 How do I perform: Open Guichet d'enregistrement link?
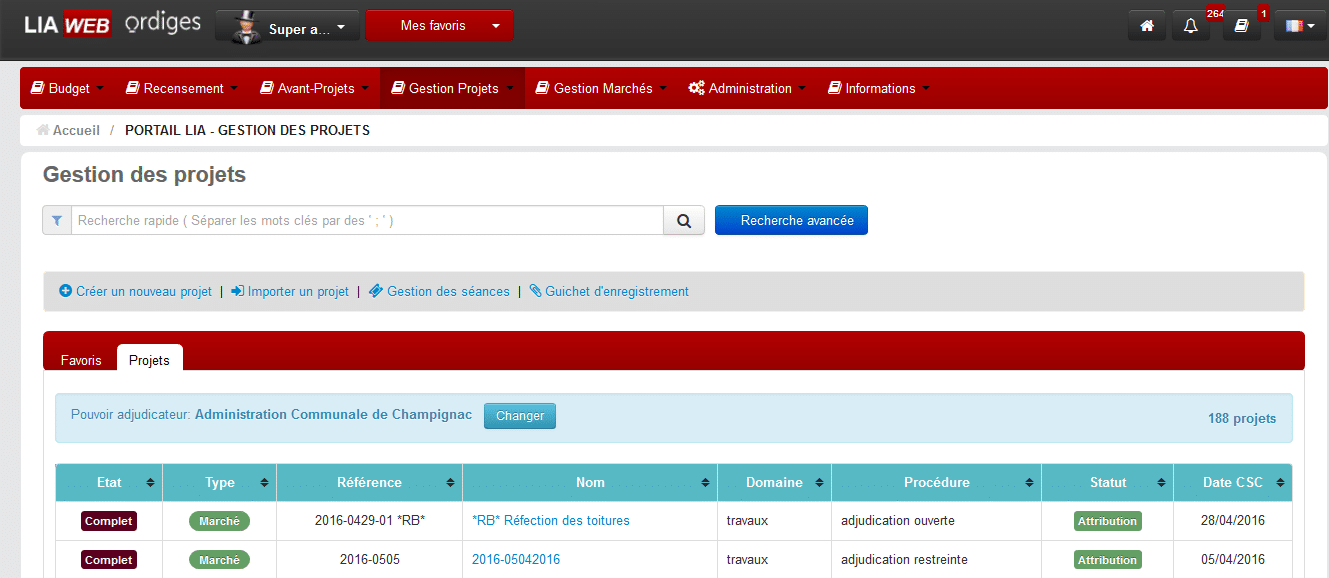pos(609,292)
